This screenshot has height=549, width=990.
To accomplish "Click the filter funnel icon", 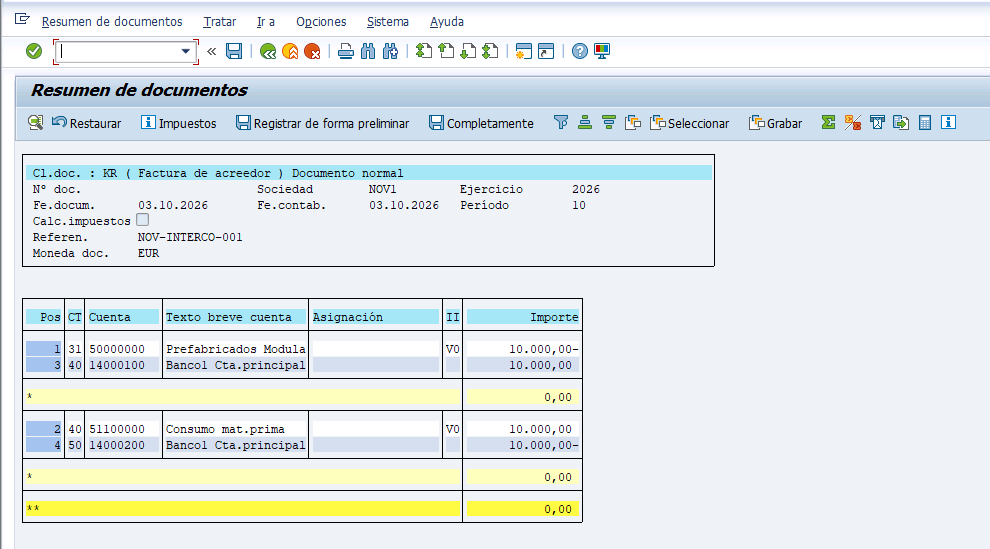I will (x=561, y=122).
